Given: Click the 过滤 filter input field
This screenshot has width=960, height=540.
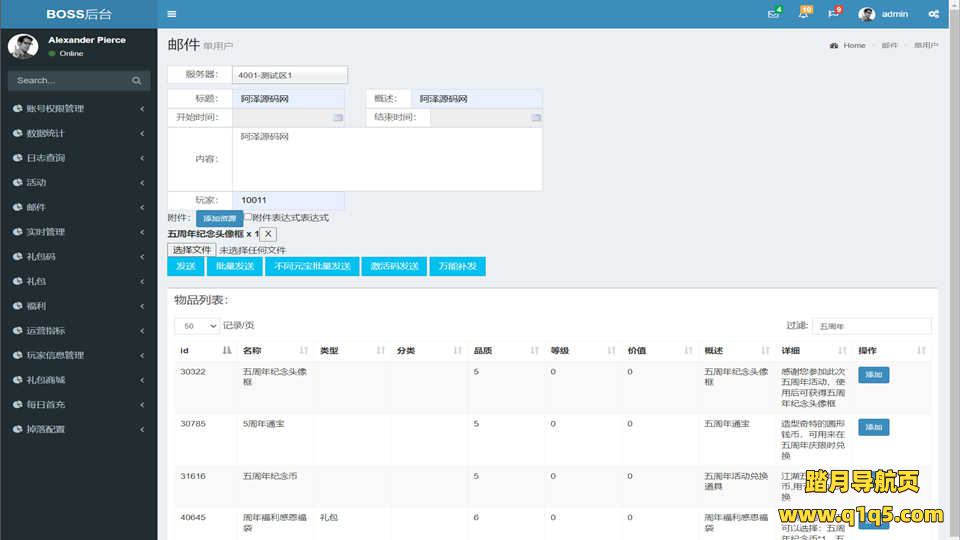Looking at the screenshot, I should 871,326.
